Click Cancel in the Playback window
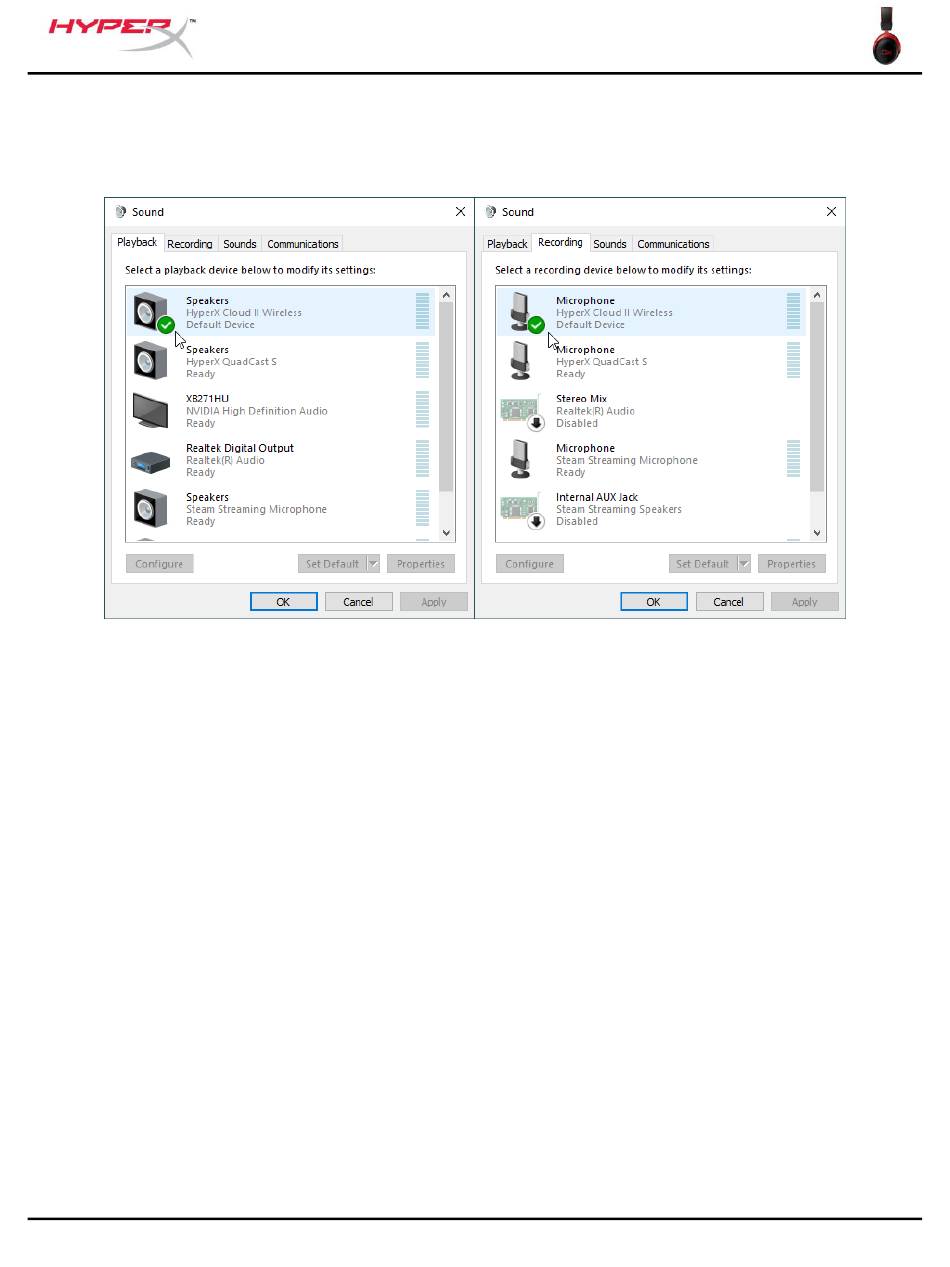This screenshot has width=950, height=1267. 358,602
